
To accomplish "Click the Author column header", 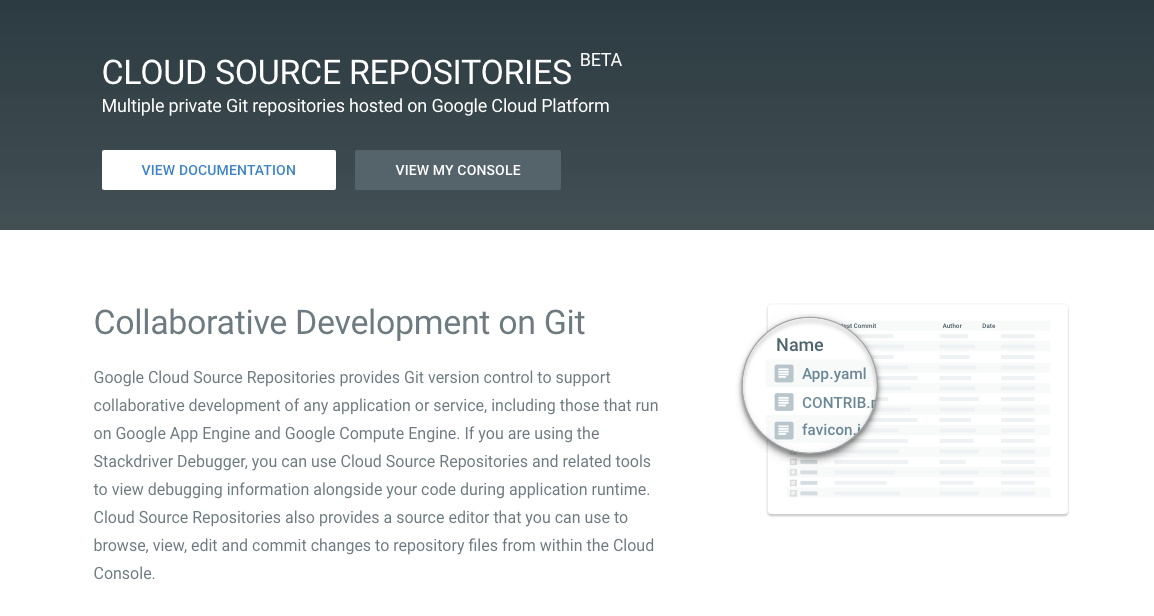I will 952,325.
